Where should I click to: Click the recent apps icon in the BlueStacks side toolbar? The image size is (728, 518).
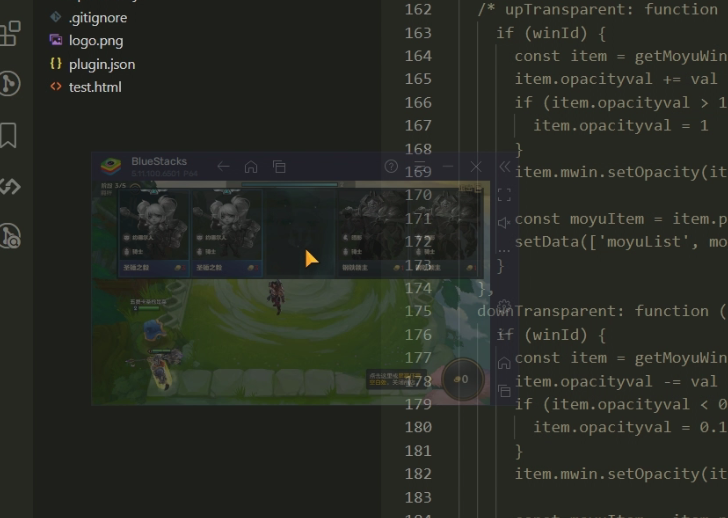click(x=504, y=391)
